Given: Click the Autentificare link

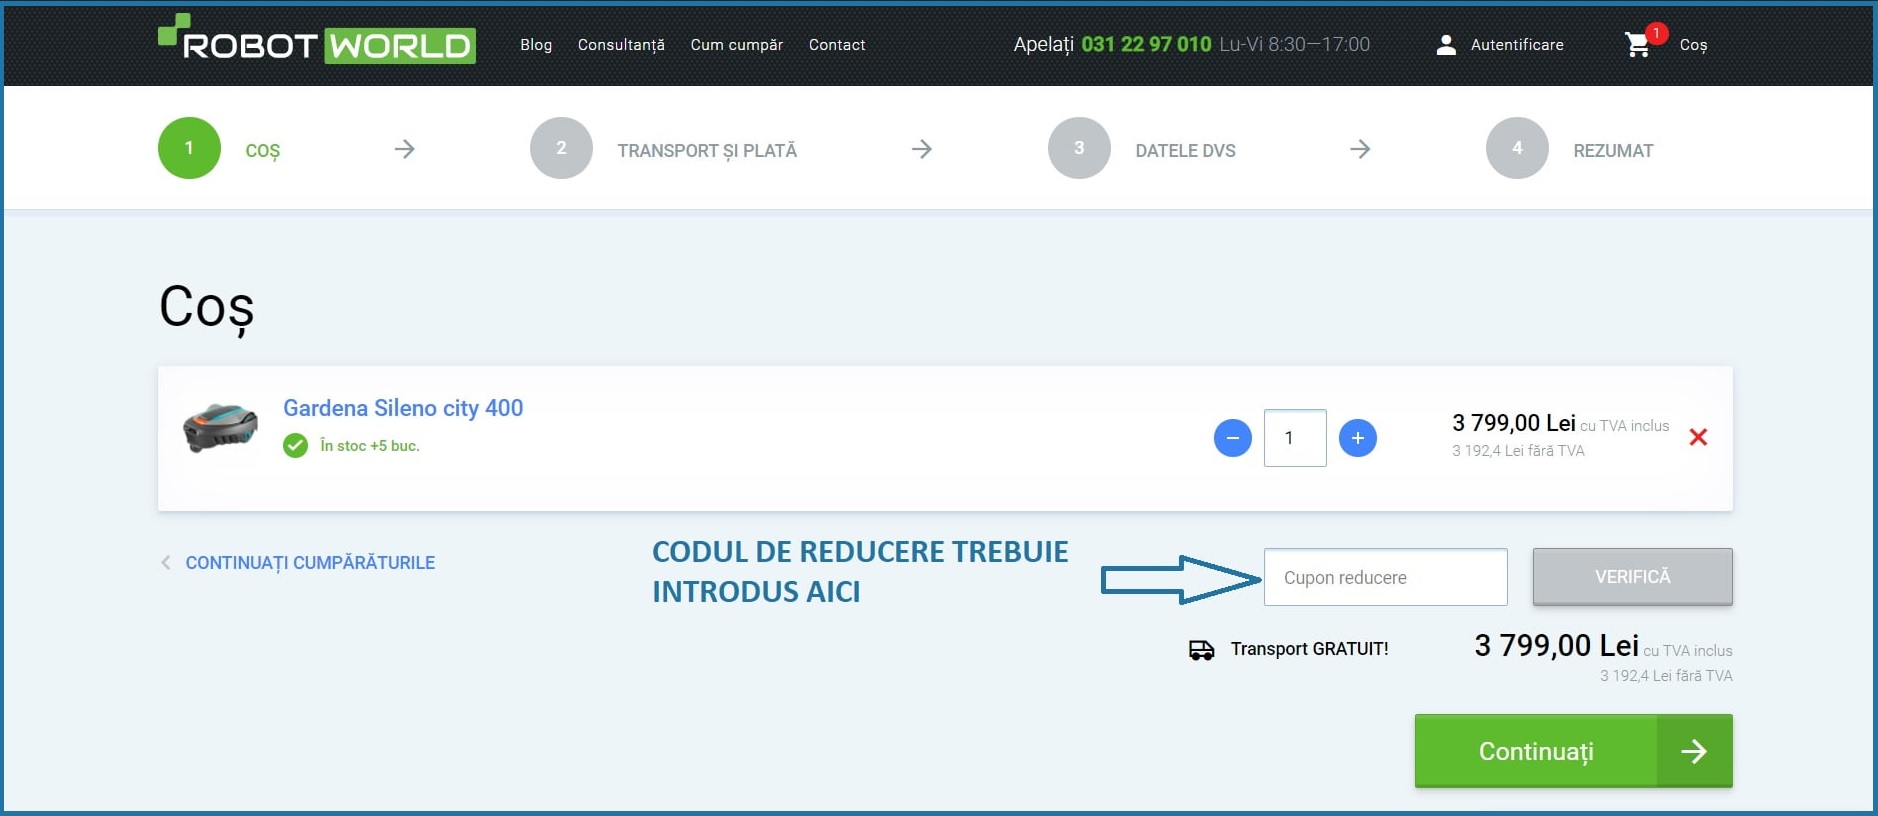Looking at the screenshot, I should [x=1517, y=45].
